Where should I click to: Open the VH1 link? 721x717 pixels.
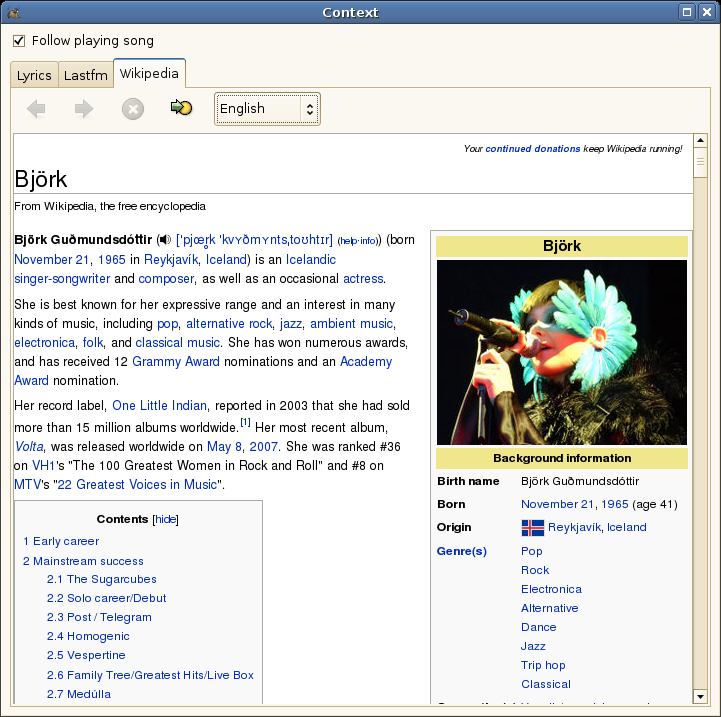click(x=43, y=465)
